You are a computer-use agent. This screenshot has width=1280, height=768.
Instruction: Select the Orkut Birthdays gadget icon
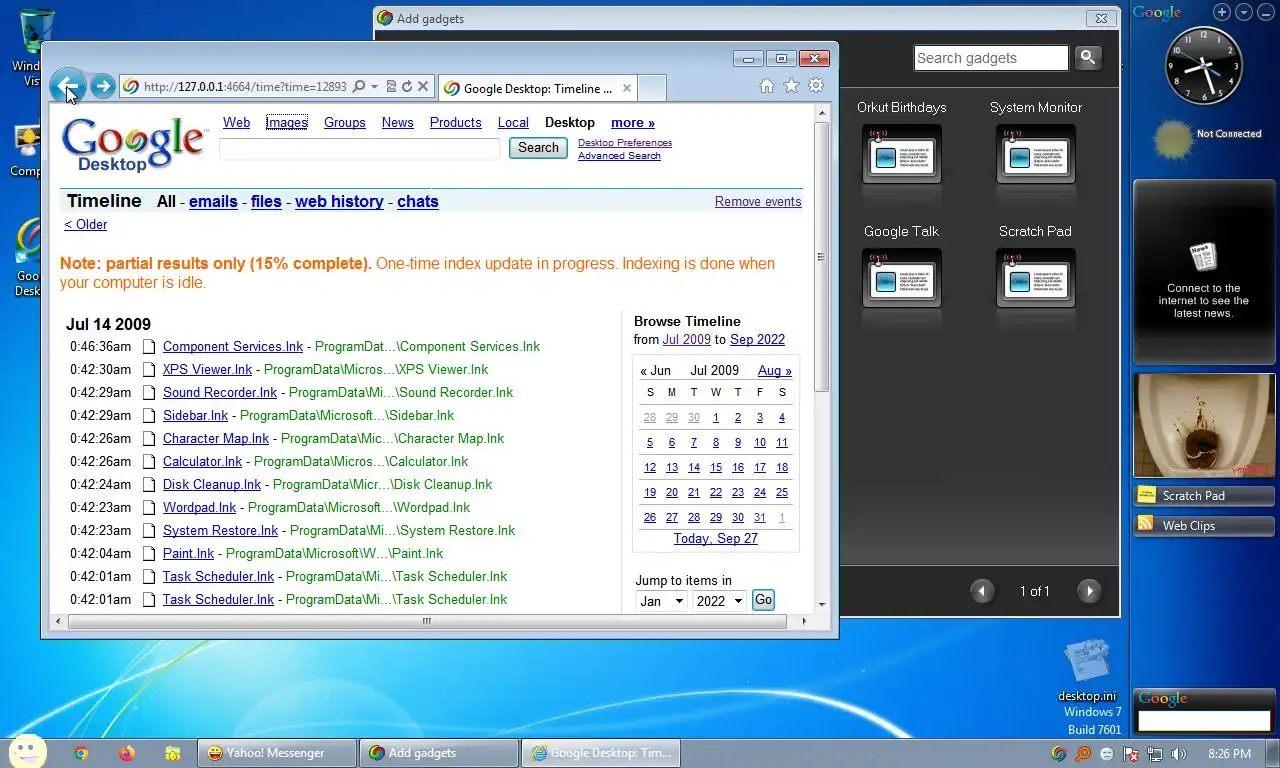pyautogui.click(x=901, y=154)
